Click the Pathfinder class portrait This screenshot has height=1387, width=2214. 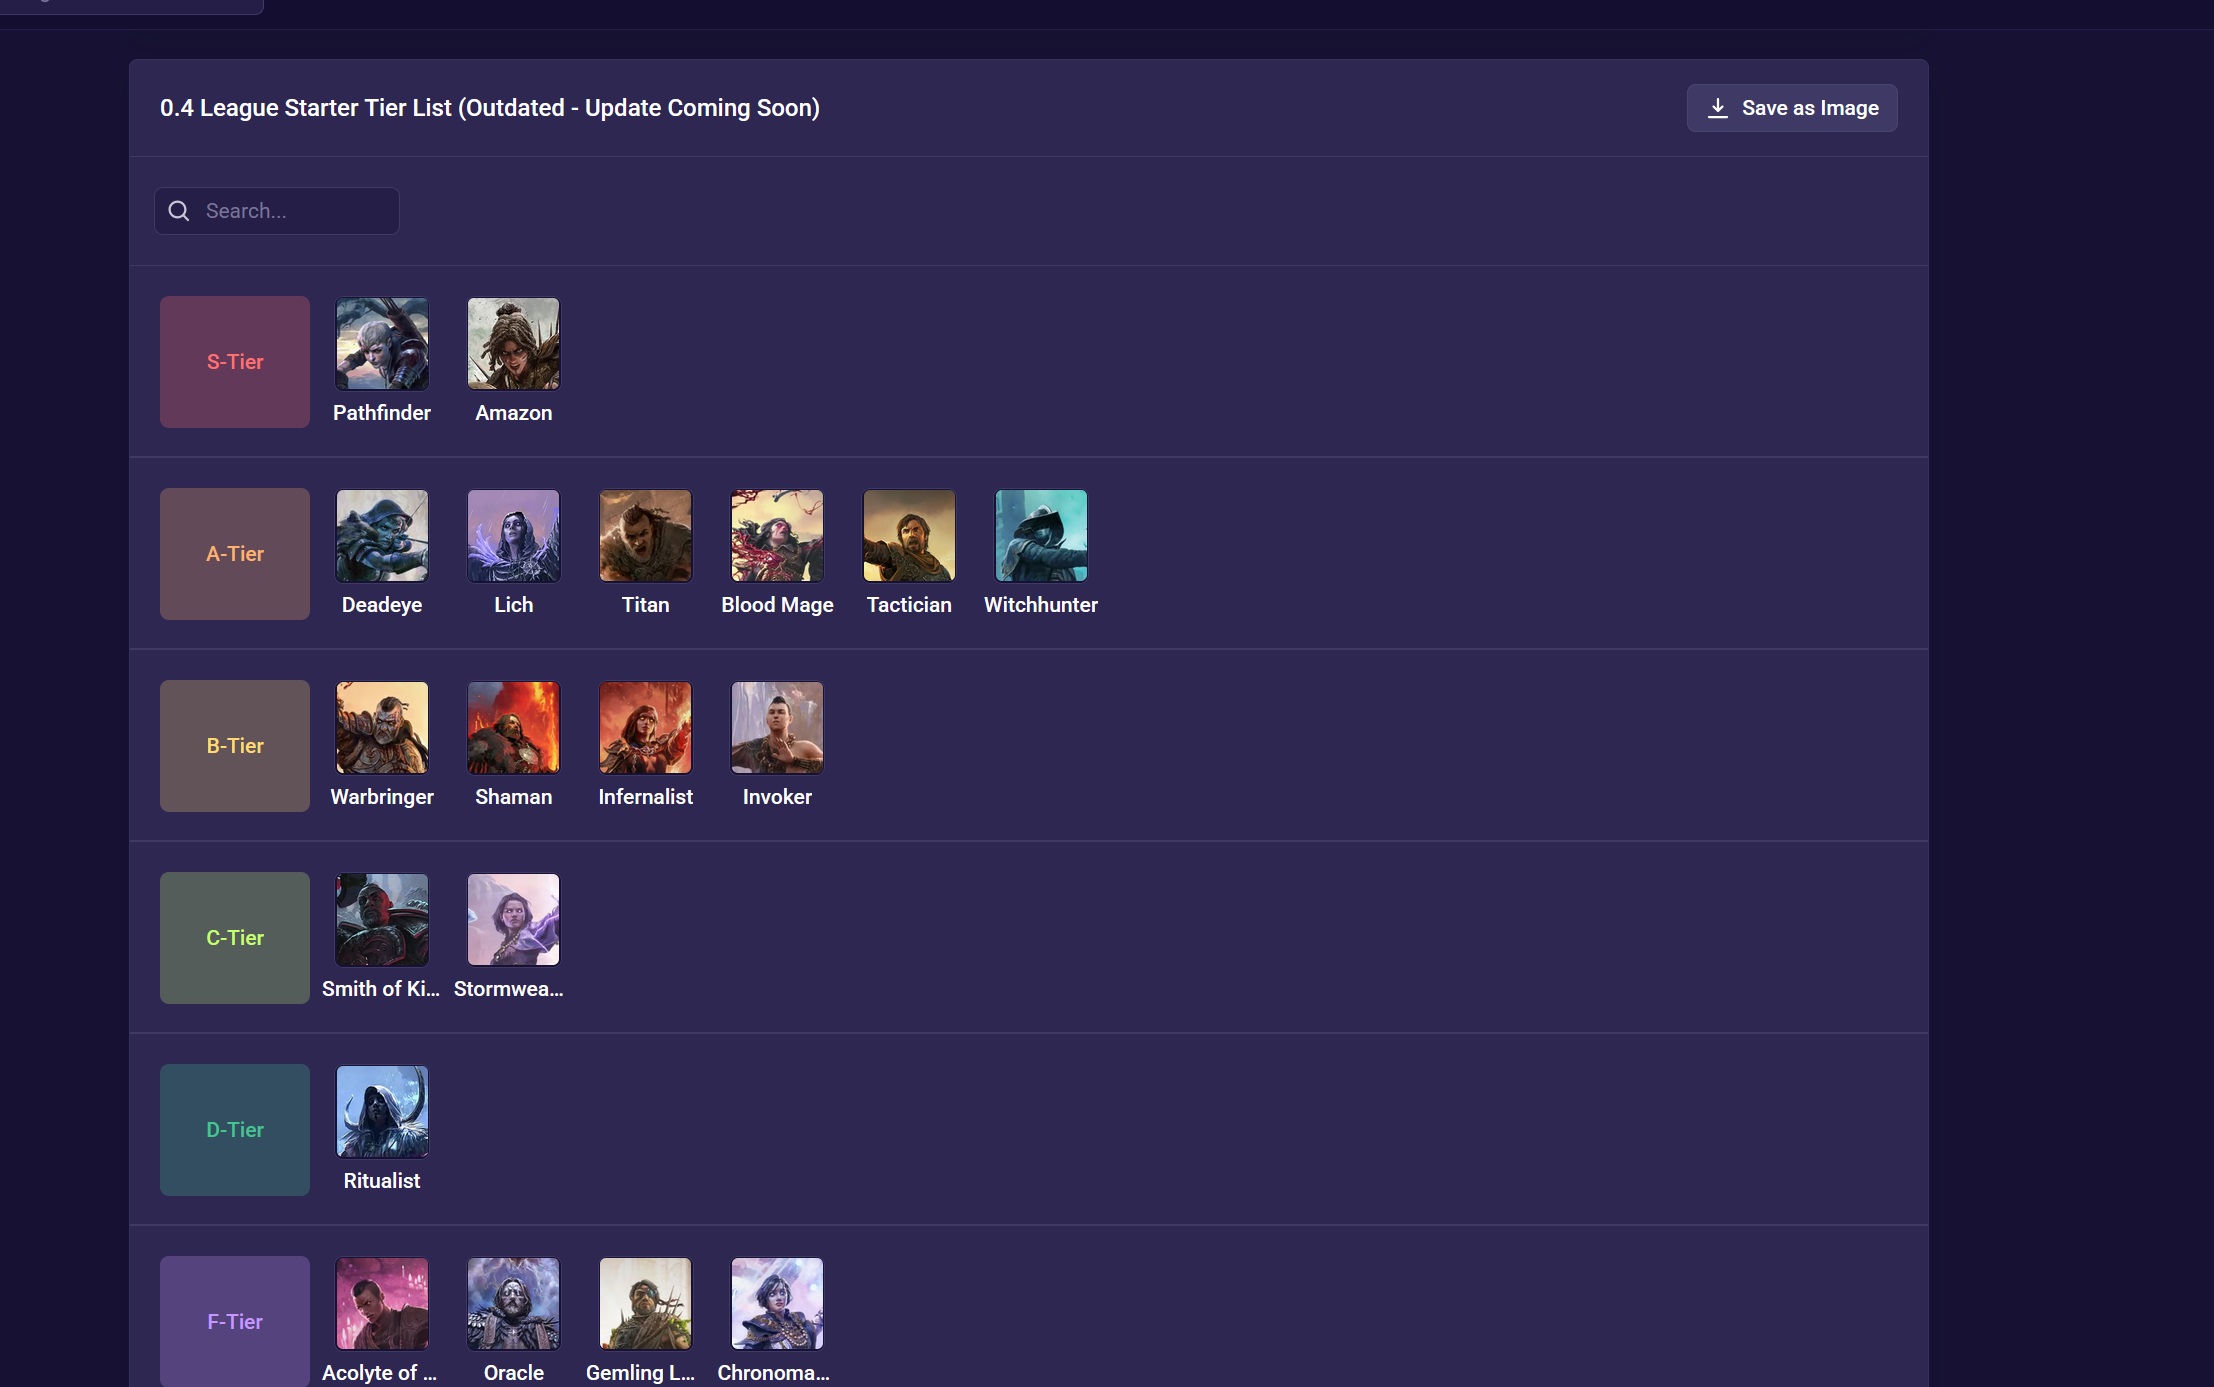(x=382, y=343)
